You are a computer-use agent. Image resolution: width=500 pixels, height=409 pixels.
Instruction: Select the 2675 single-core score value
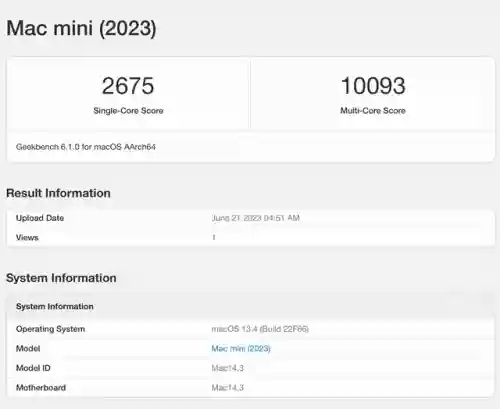pos(128,86)
